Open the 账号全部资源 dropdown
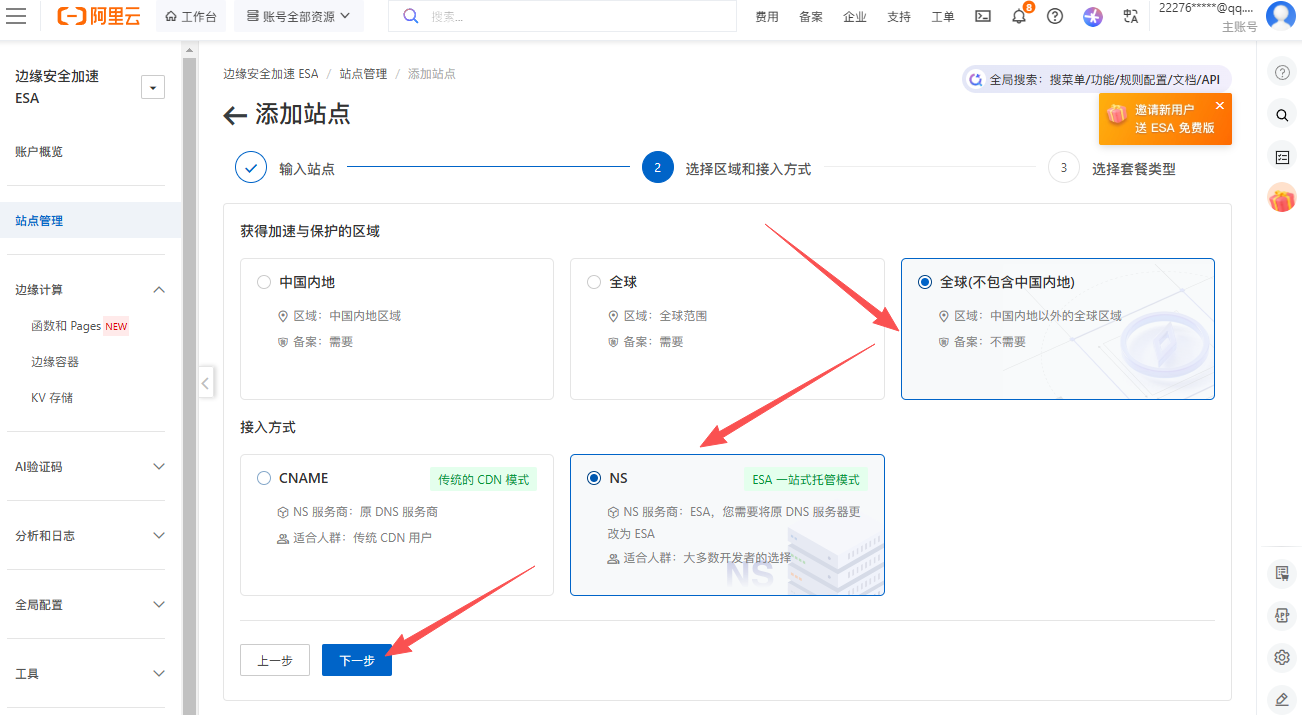The height and width of the screenshot is (715, 1302). point(299,16)
